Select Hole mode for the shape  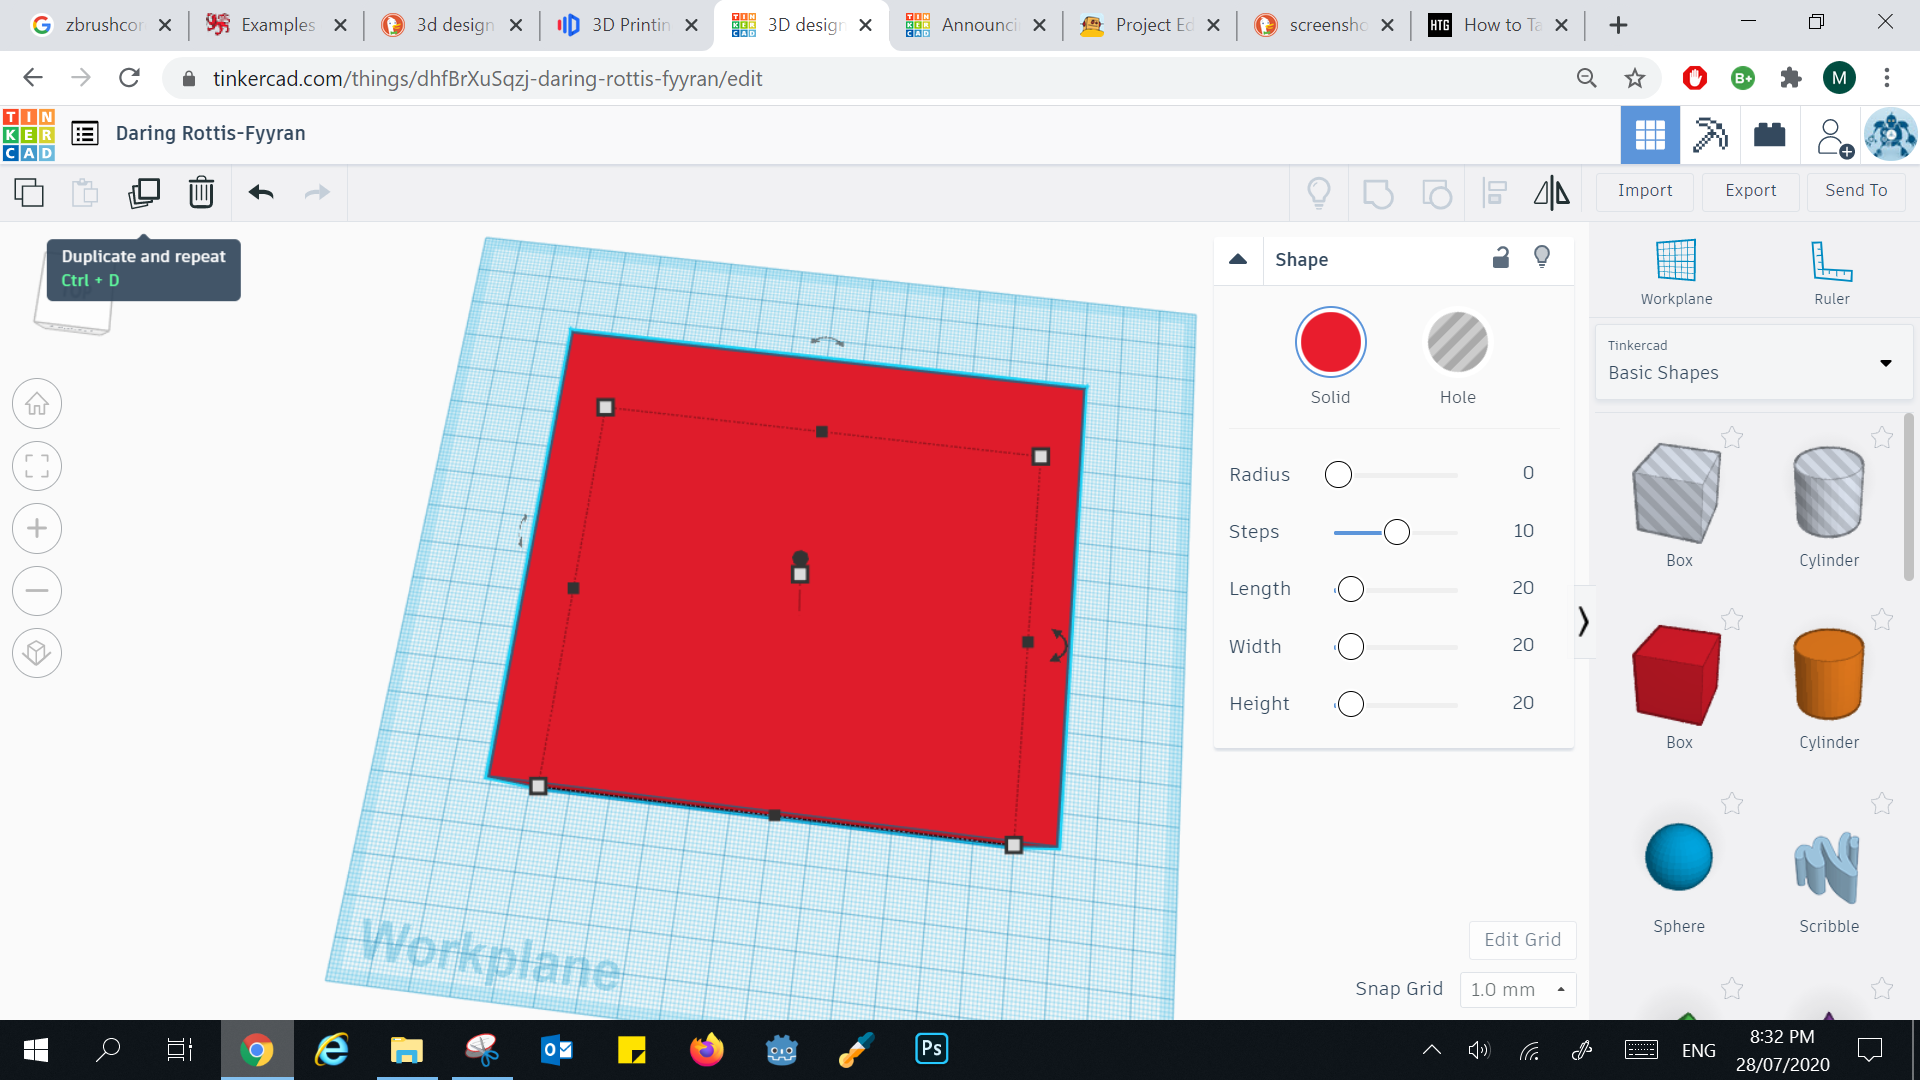click(1457, 341)
